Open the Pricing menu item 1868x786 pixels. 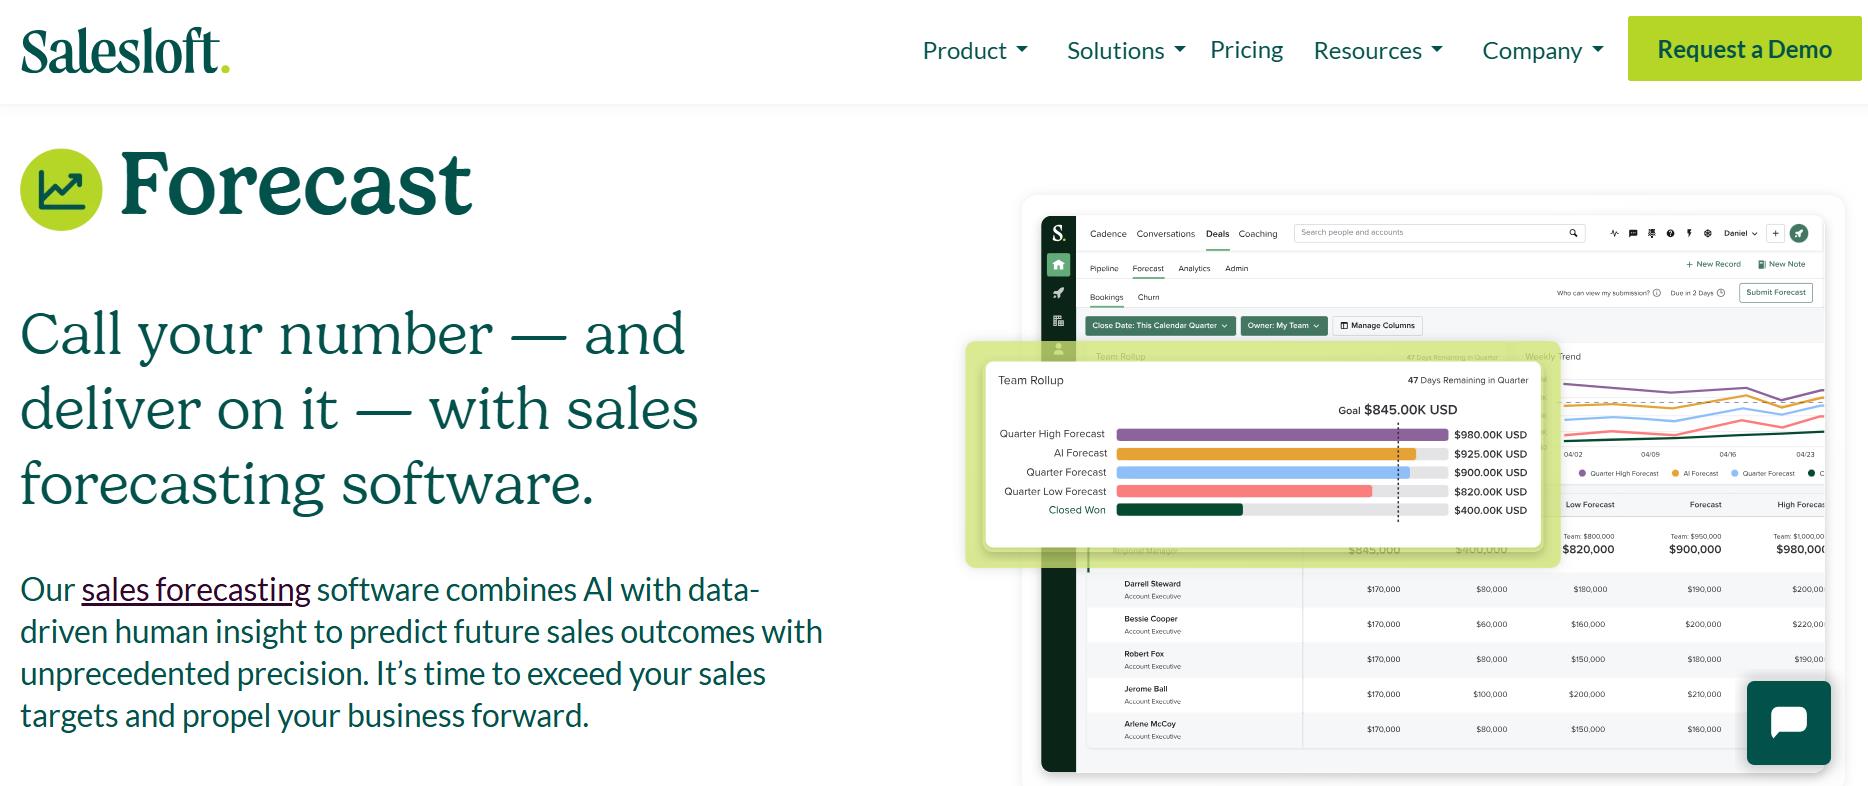click(1245, 49)
